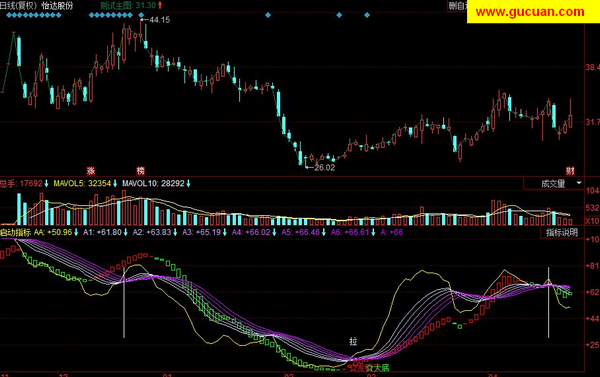600x377 pixels.
Task: Click the 大底 bottom signal label
Action: pos(381,368)
